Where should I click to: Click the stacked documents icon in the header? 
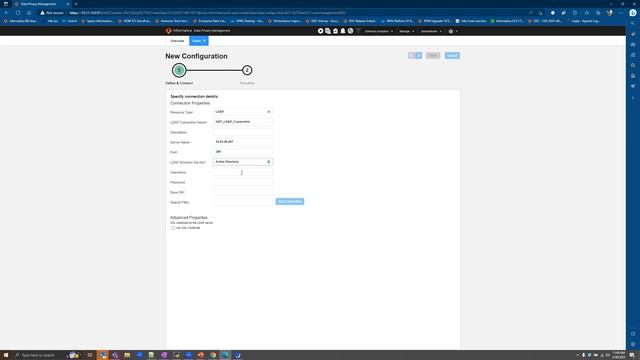click(328, 31)
